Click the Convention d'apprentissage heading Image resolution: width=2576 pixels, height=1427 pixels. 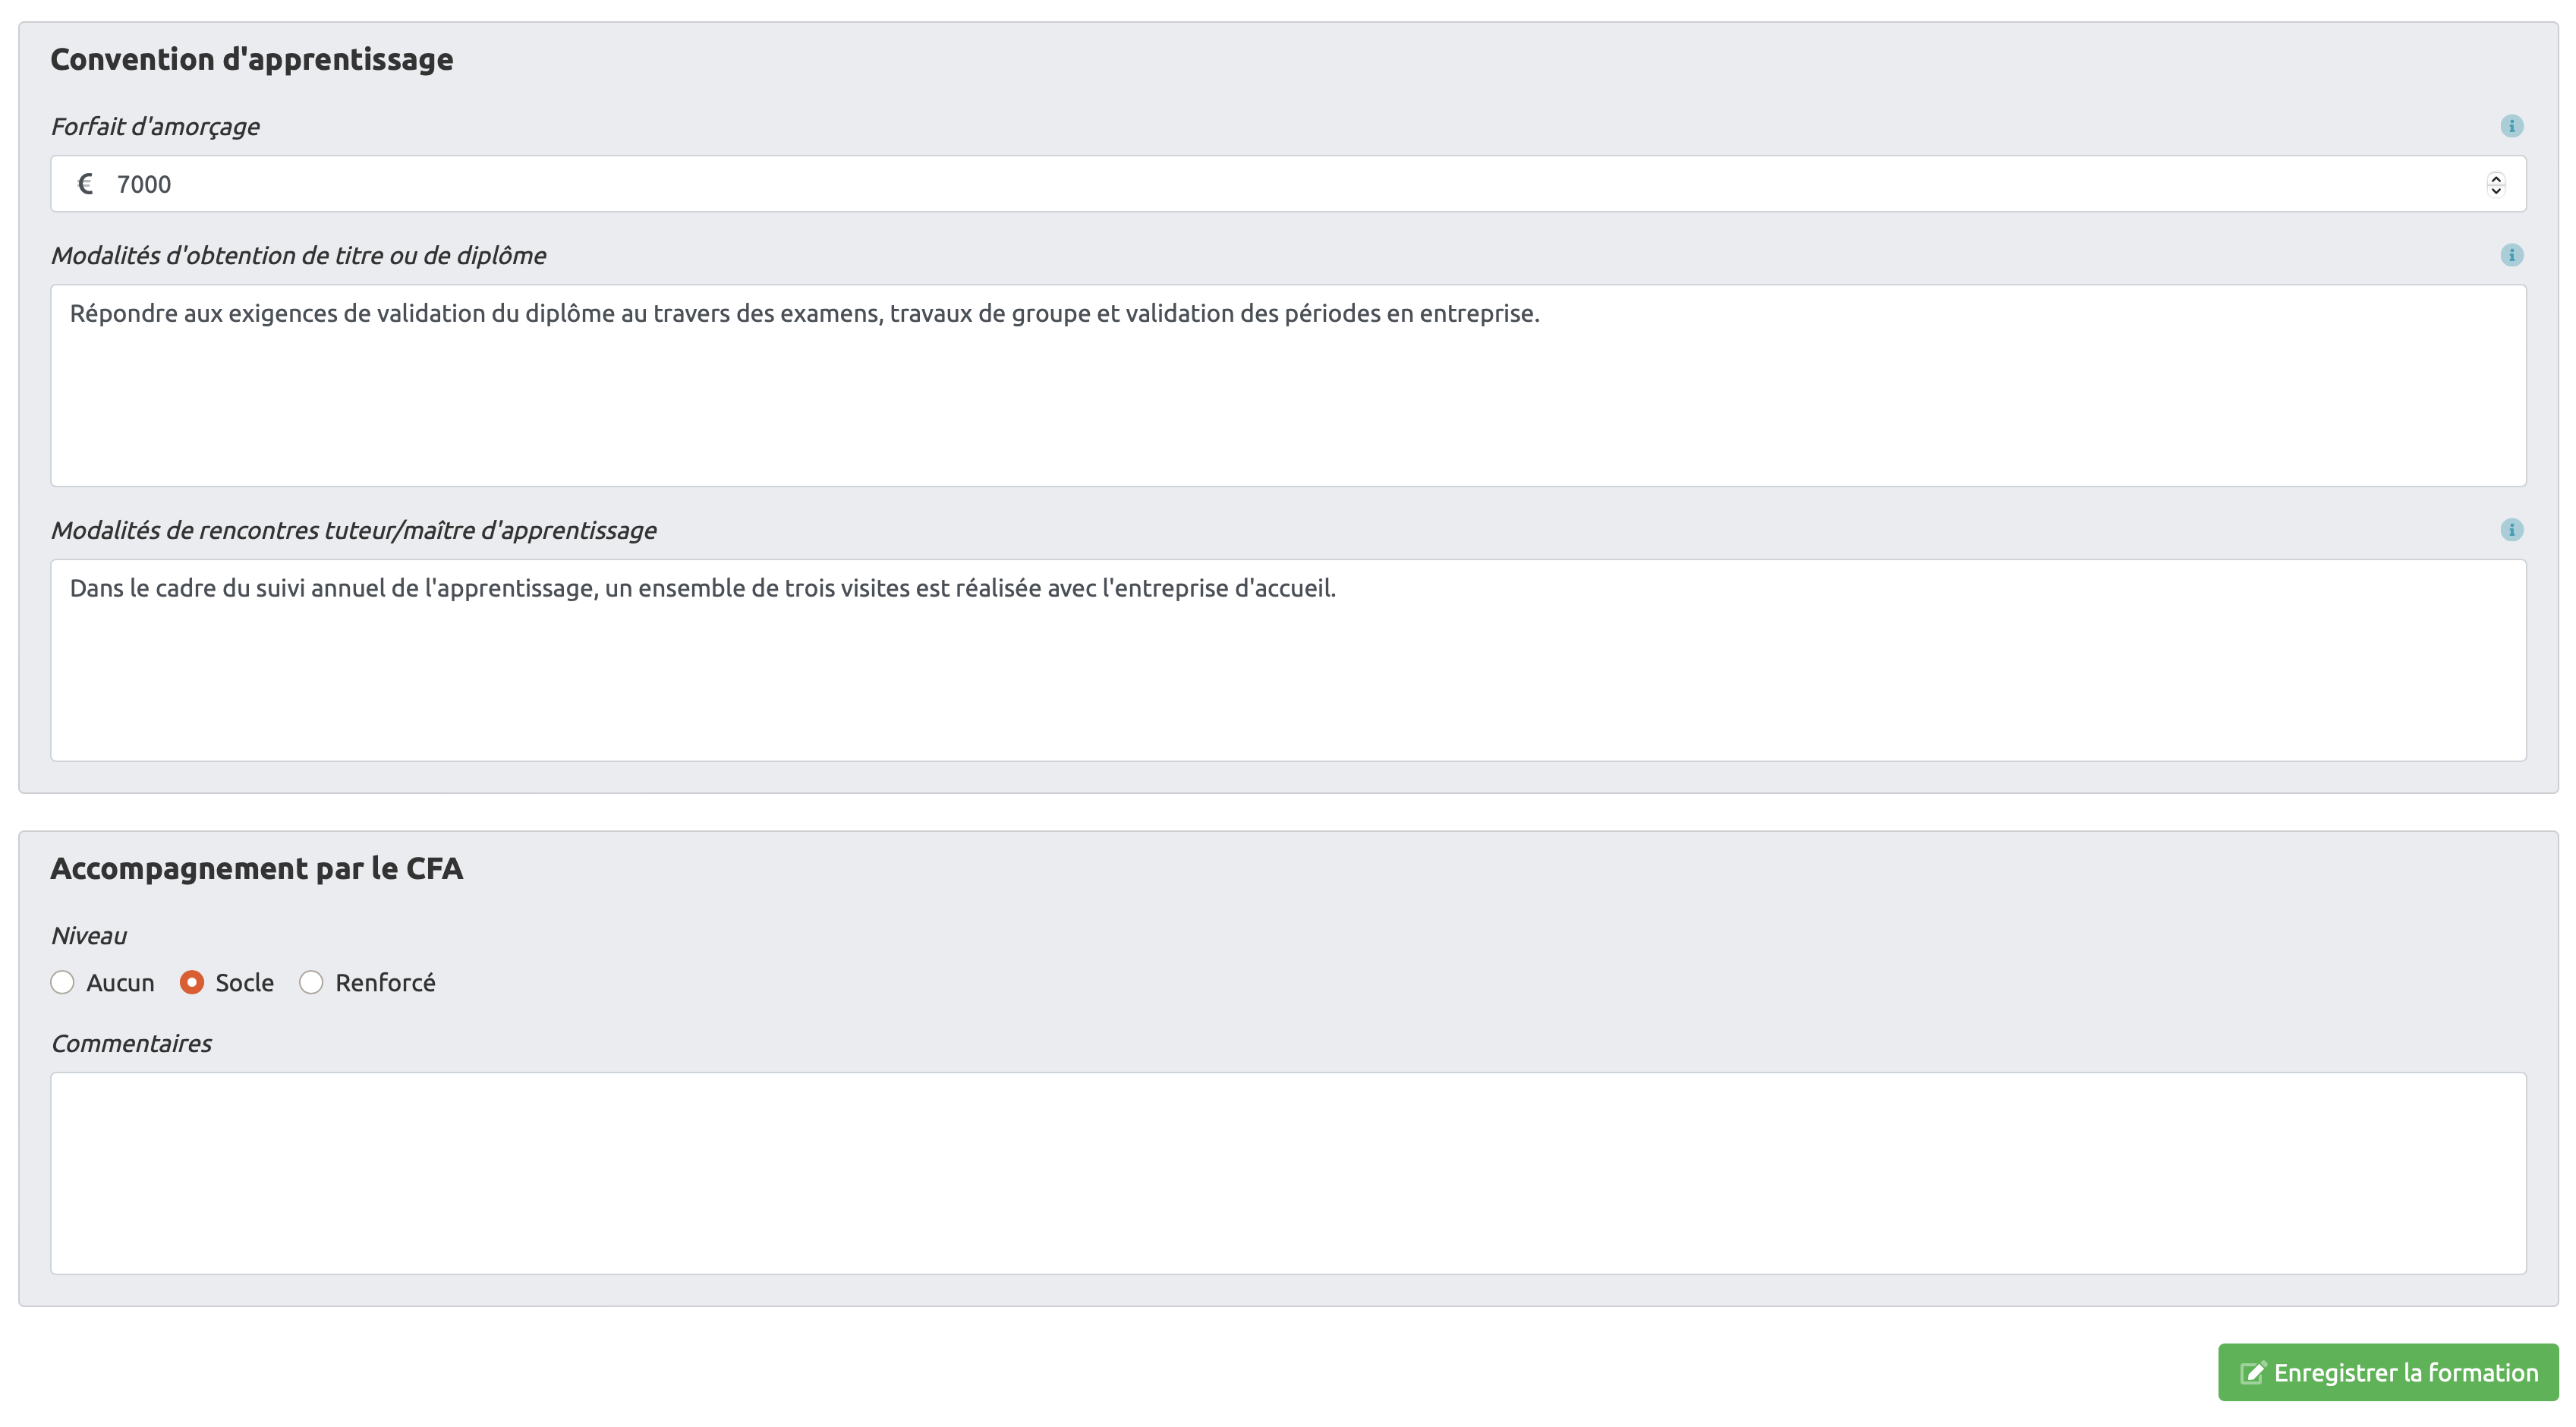coord(252,60)
